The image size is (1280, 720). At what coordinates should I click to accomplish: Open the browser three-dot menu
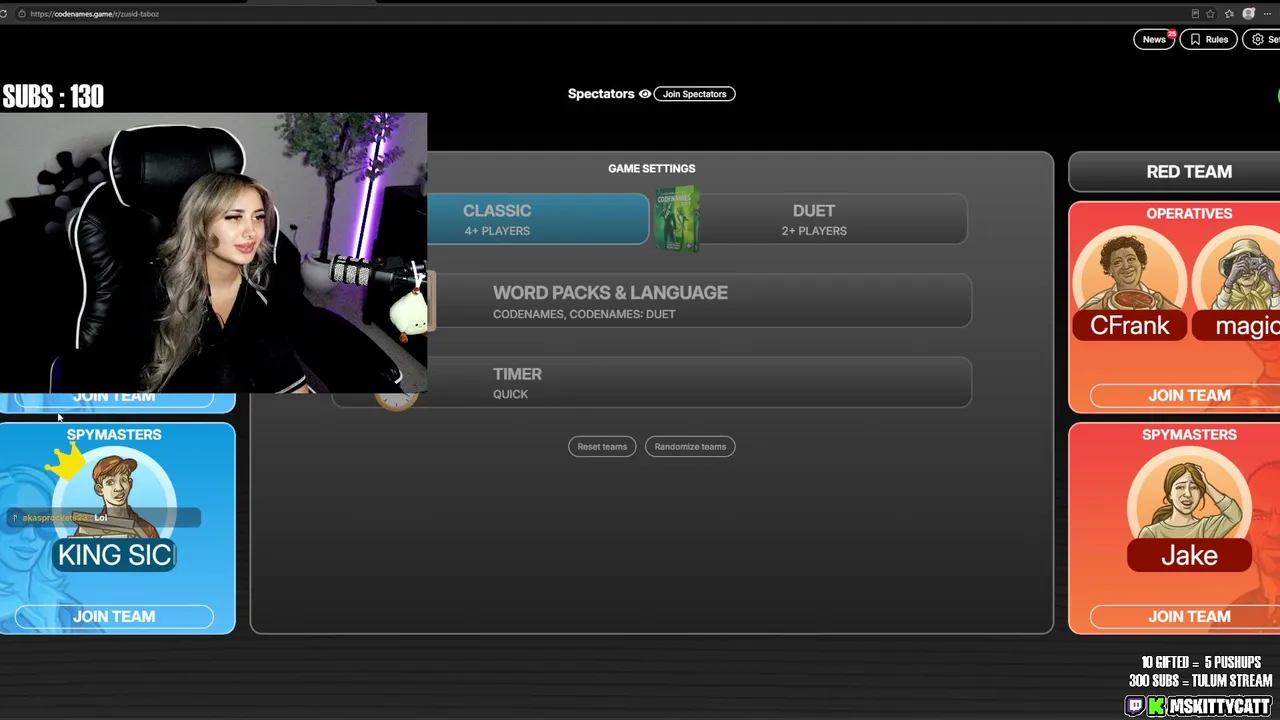click(1268, 14)
